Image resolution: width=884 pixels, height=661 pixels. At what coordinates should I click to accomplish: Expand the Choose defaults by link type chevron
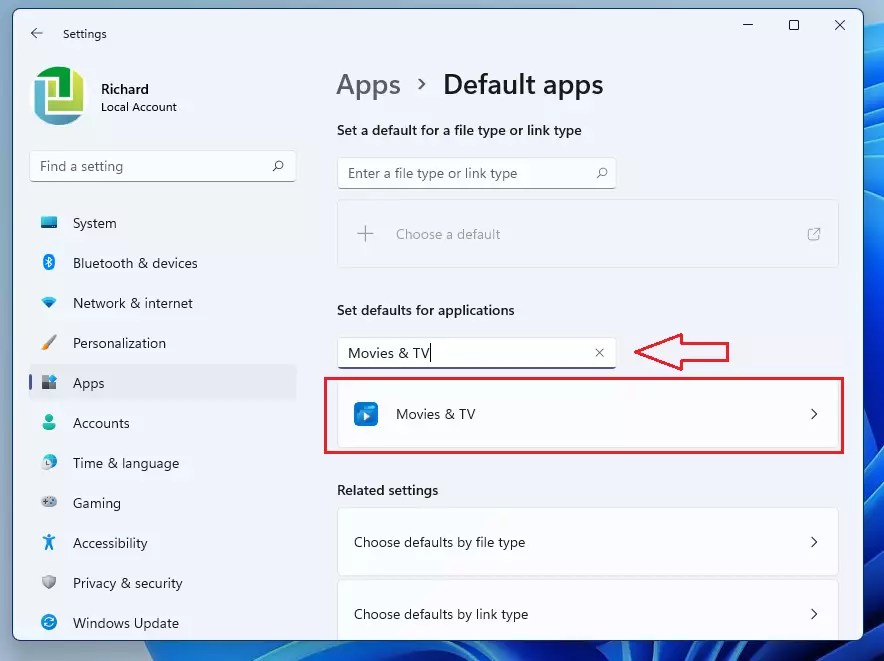814,614
